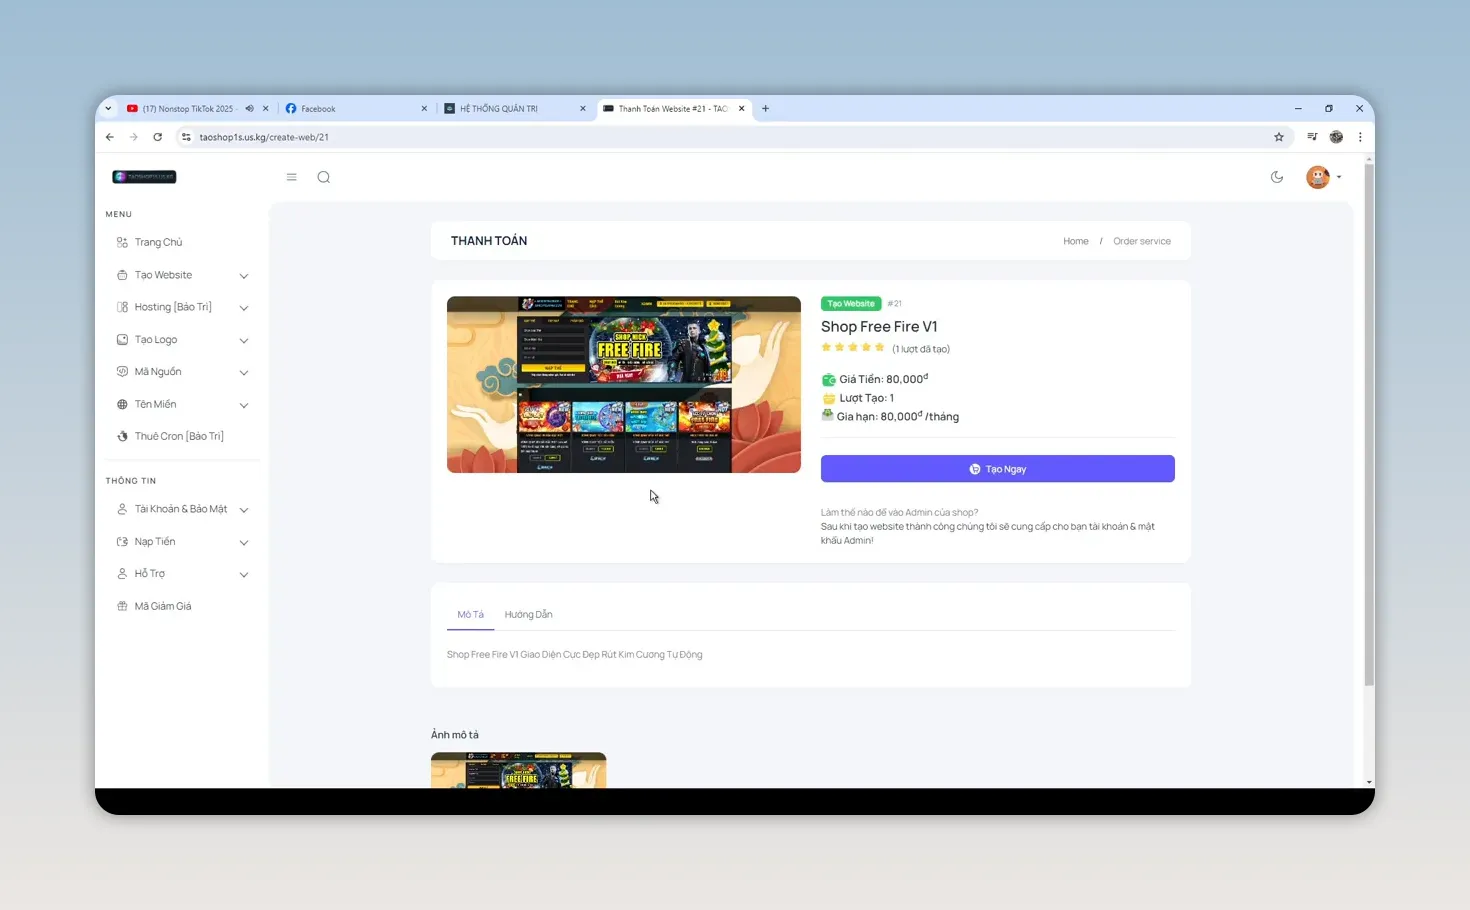1470x910 pixels.
Task: Expand the Hosting [Bảo Trì] chevron
Action: pyautogui.click(x=244, y=308)
